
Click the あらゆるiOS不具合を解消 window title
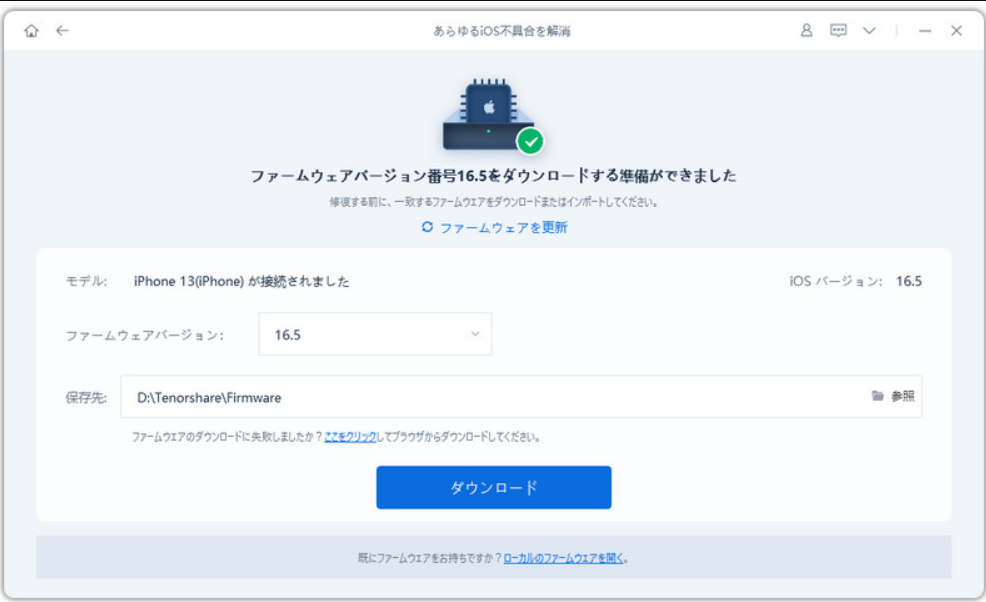(x=502, y=31)
